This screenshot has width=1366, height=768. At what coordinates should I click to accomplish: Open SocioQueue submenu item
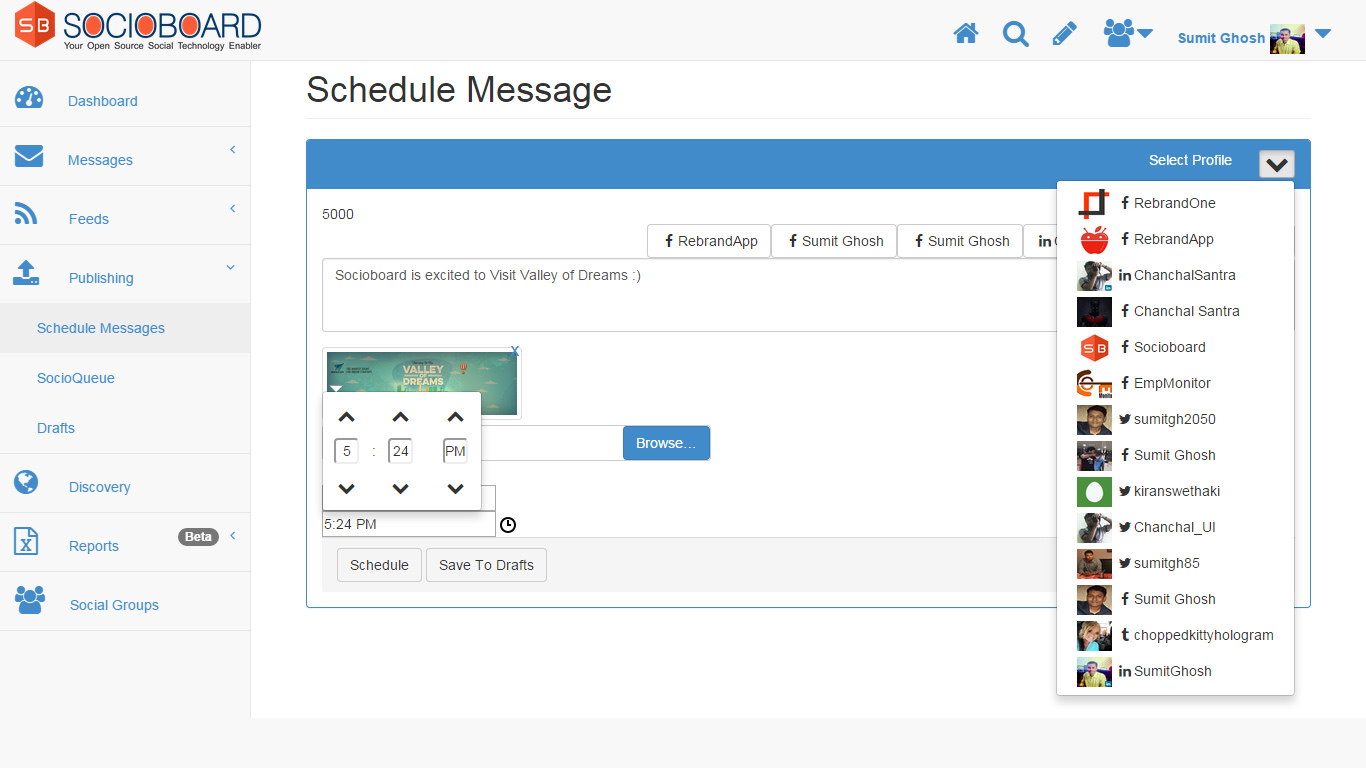point(76,378)
